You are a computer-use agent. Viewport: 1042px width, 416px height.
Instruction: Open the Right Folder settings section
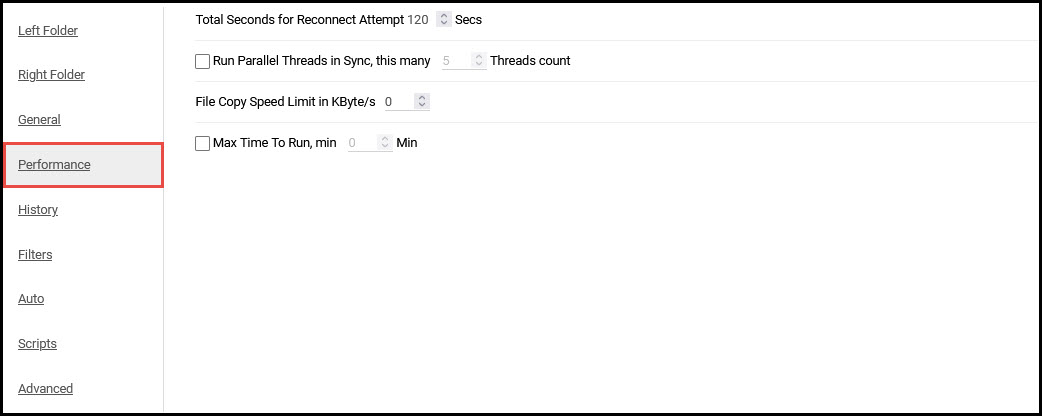point(51,75)
